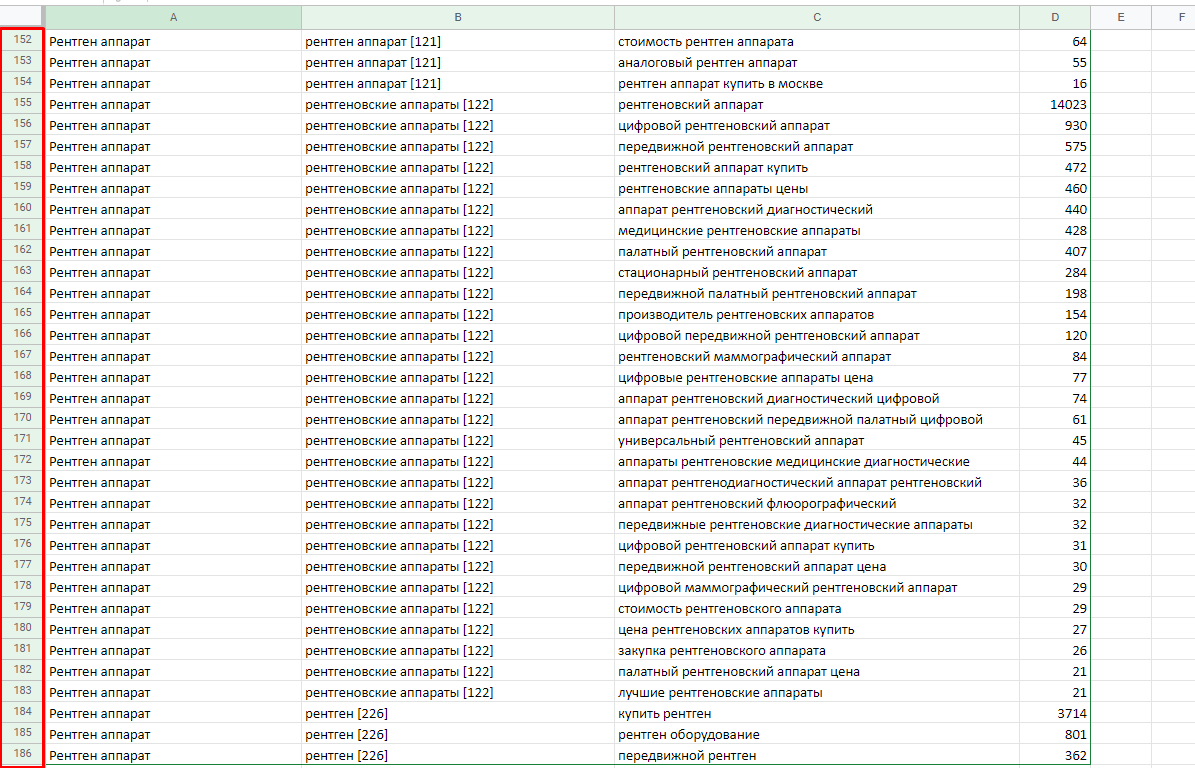Click cell 'цифровой передвижной рентгеновский аппарат'
This screenshot has width=1195, height=768.
(816, 335)
